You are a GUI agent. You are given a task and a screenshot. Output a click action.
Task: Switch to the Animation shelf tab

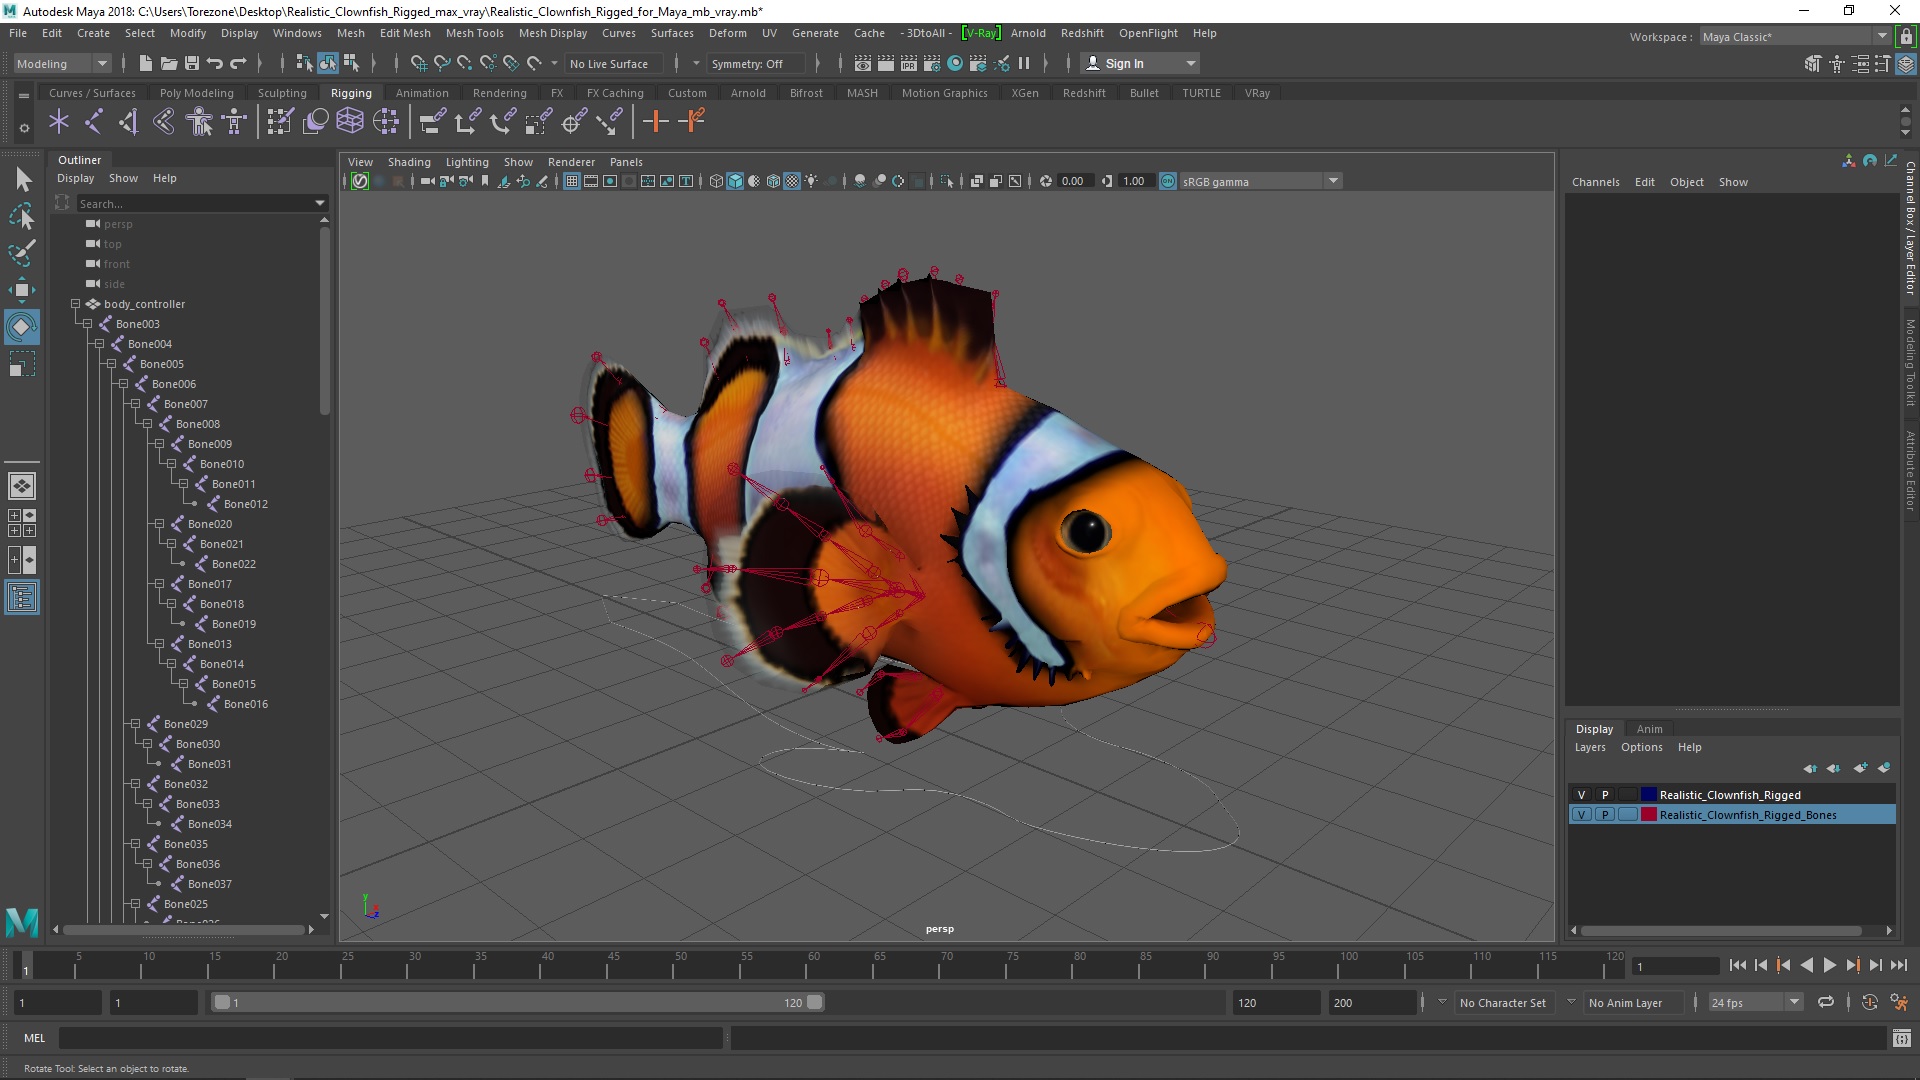[x=422, y=93]
